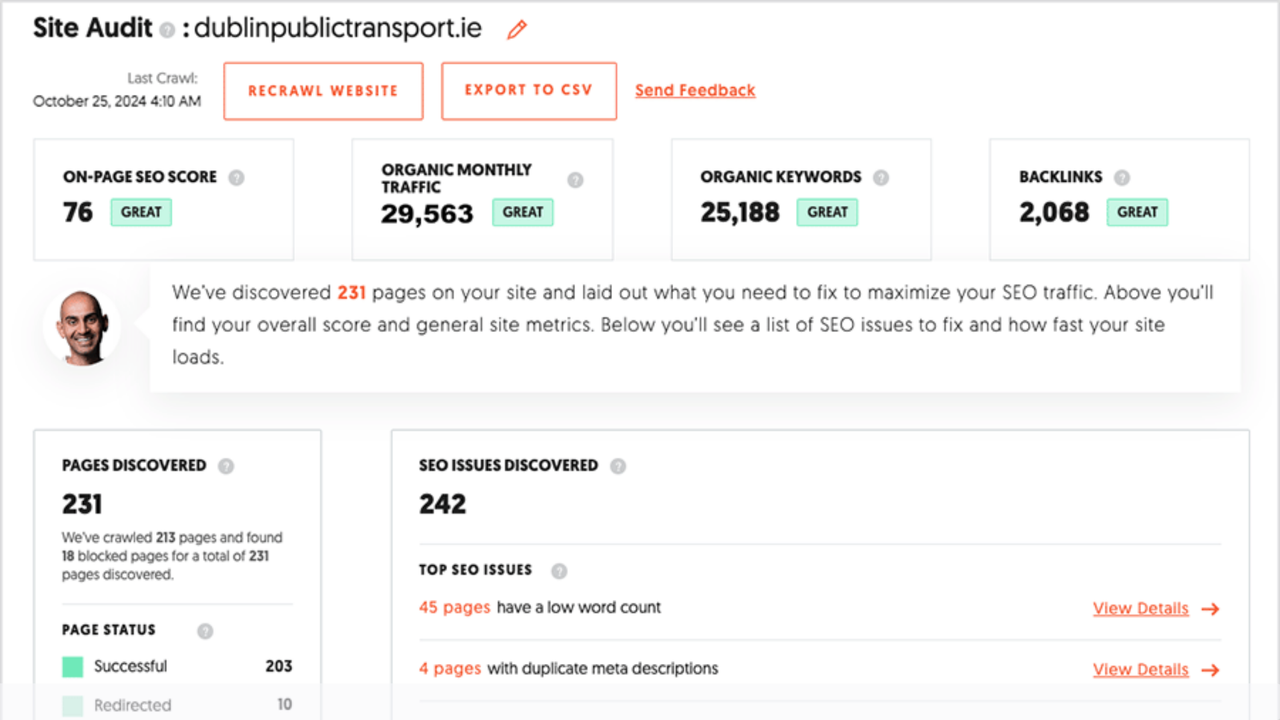Viewport: 1280px width, 720px height.
Task: View Details for low word count pages
Action: click(1141, 609)
